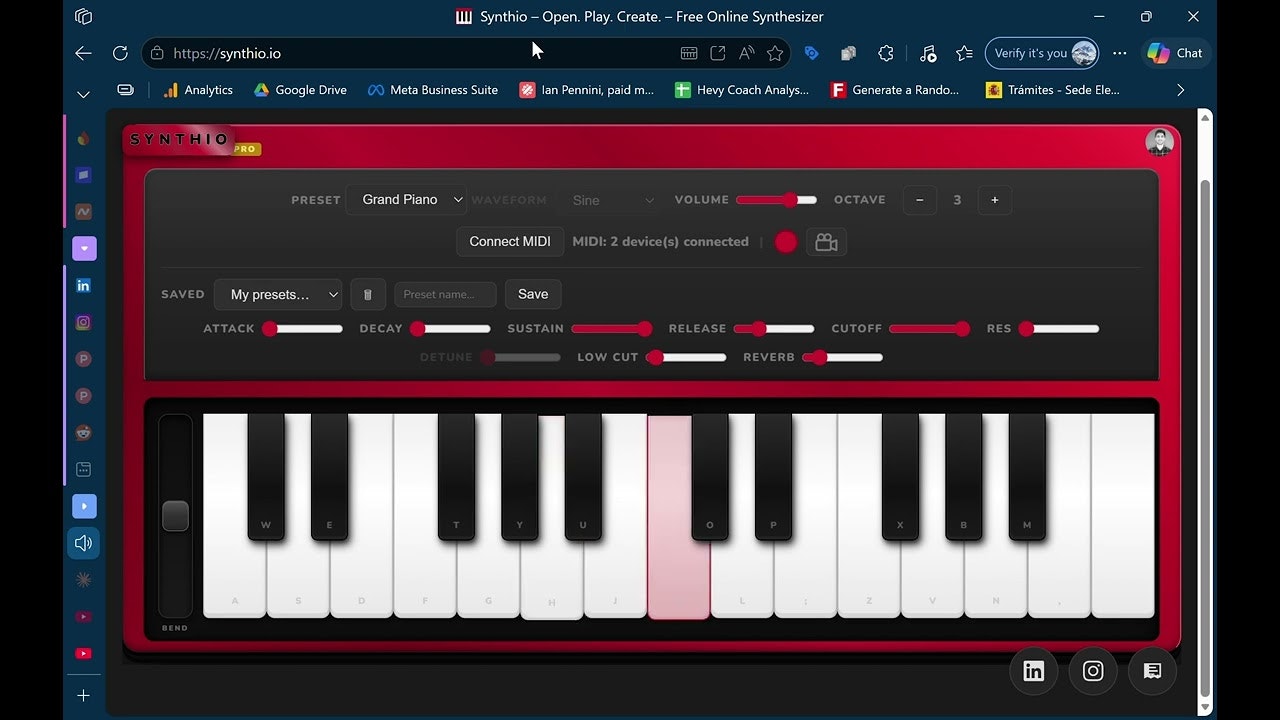Click the Sustain slider
This screenshot has height=720, width=1280.
pos(611,329)
